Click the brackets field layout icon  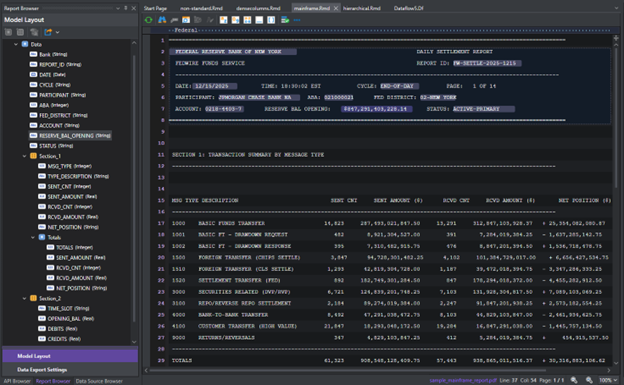(271, 20)
